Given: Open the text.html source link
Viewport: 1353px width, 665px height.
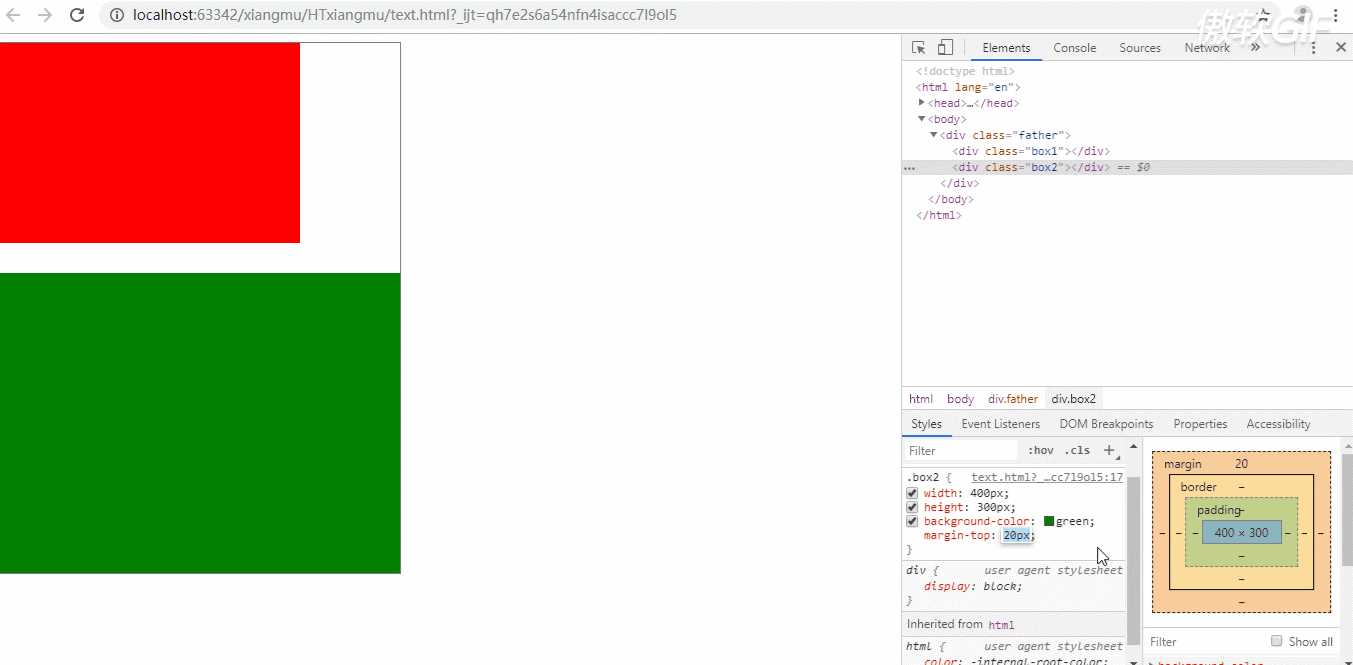Looking at the screenshot, I should 1046,478.
